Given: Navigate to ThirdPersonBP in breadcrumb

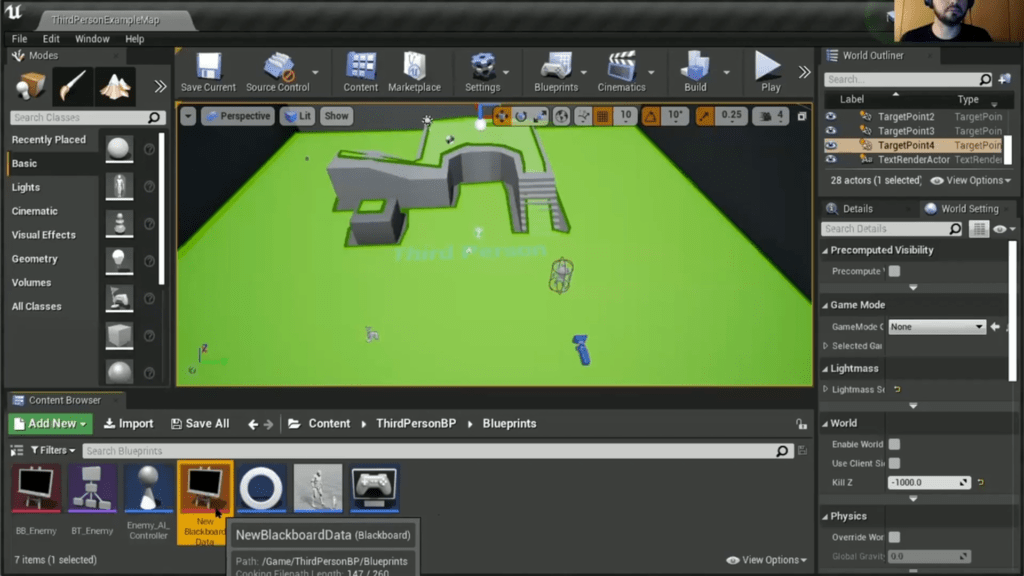Looking at the screenshot, I should click(416, 424).
